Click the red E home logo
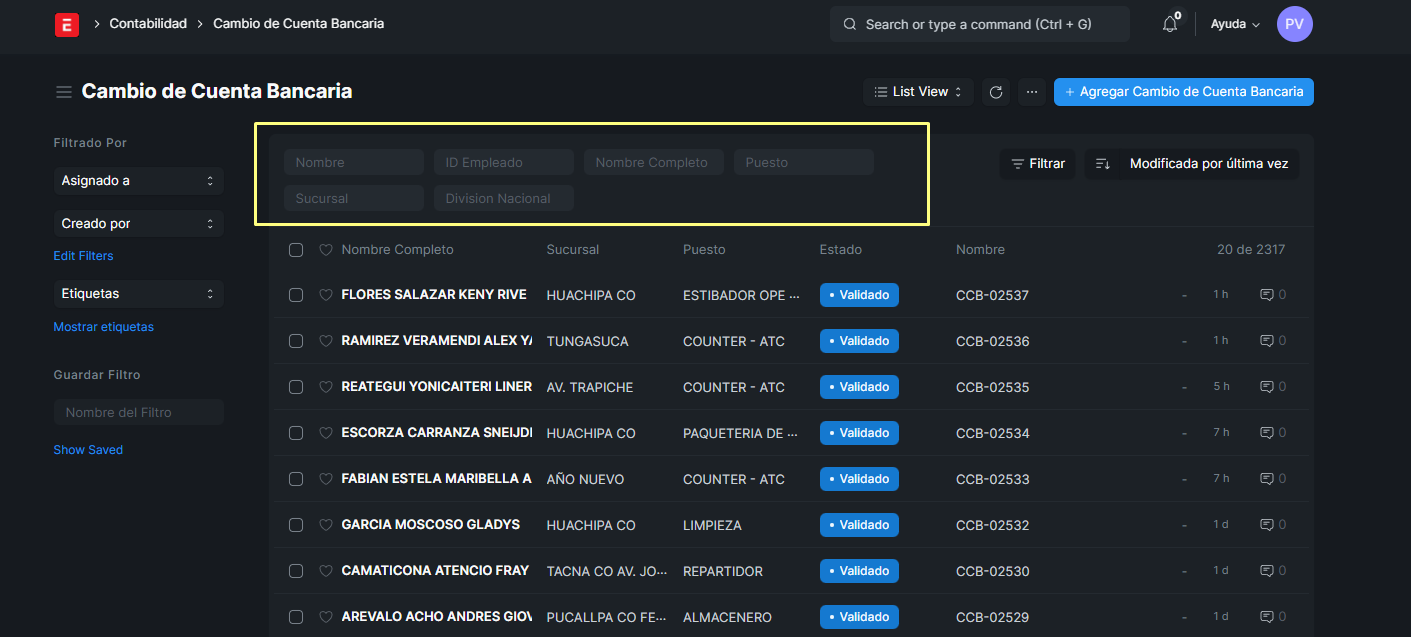This screenshot has width=1411, height=637. click(x=66, y=24)
